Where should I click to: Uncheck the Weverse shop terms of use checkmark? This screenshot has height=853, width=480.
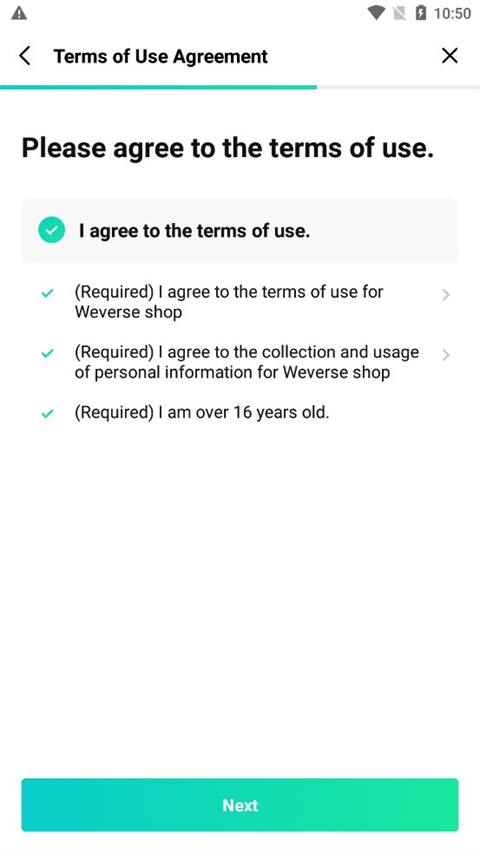click(x=48, y=293)
